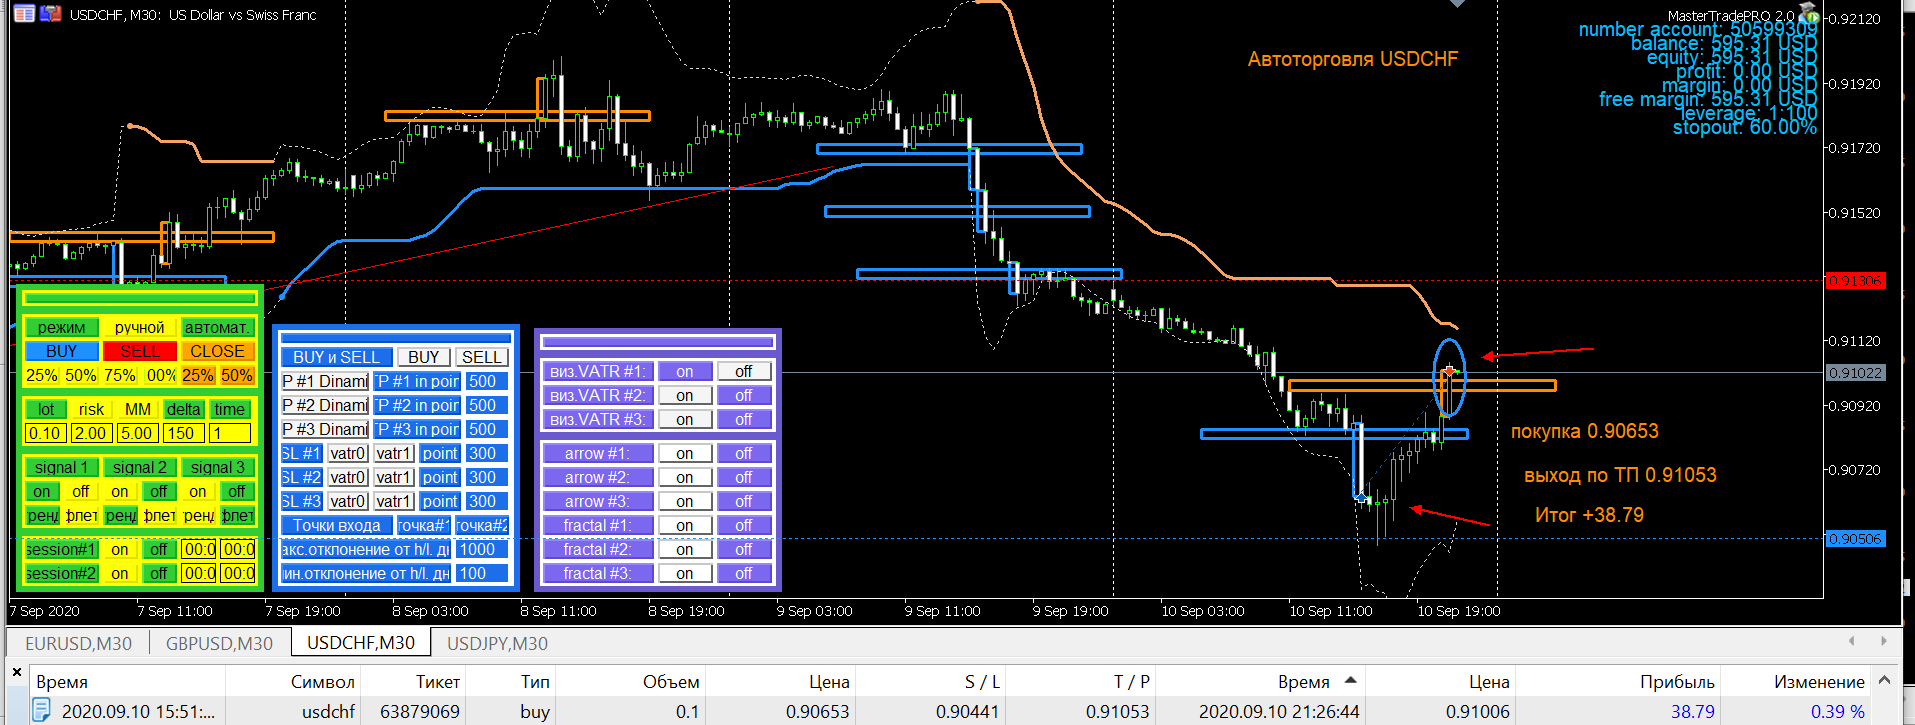Select the USDCHF,M30 chart tab
This screenshot has width=1915, height=725.
coord(361,642)
